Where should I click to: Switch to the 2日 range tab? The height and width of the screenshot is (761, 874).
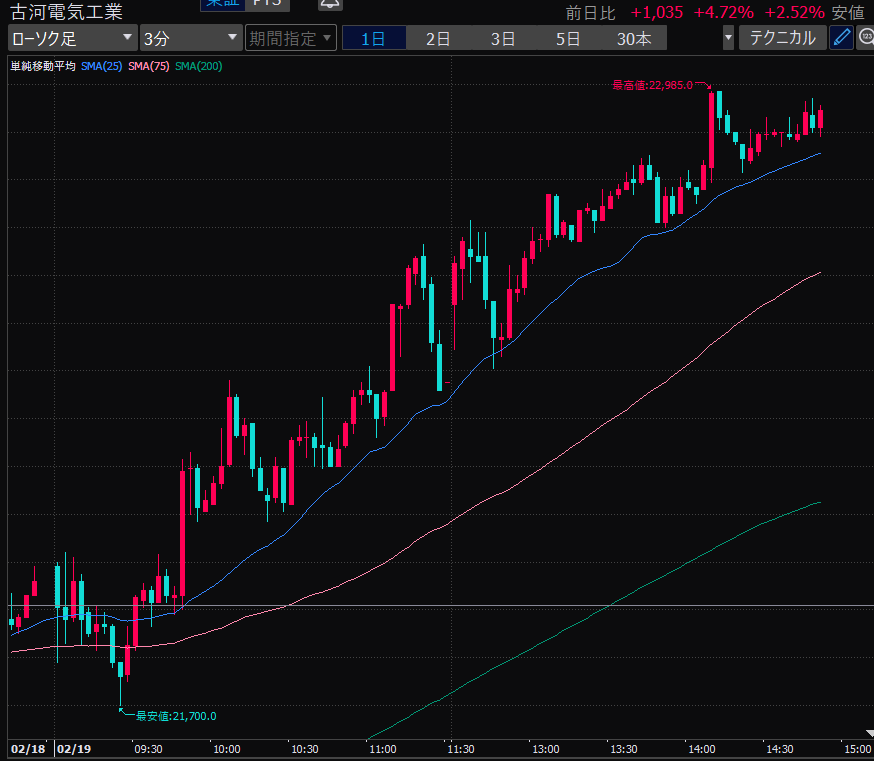438,39
